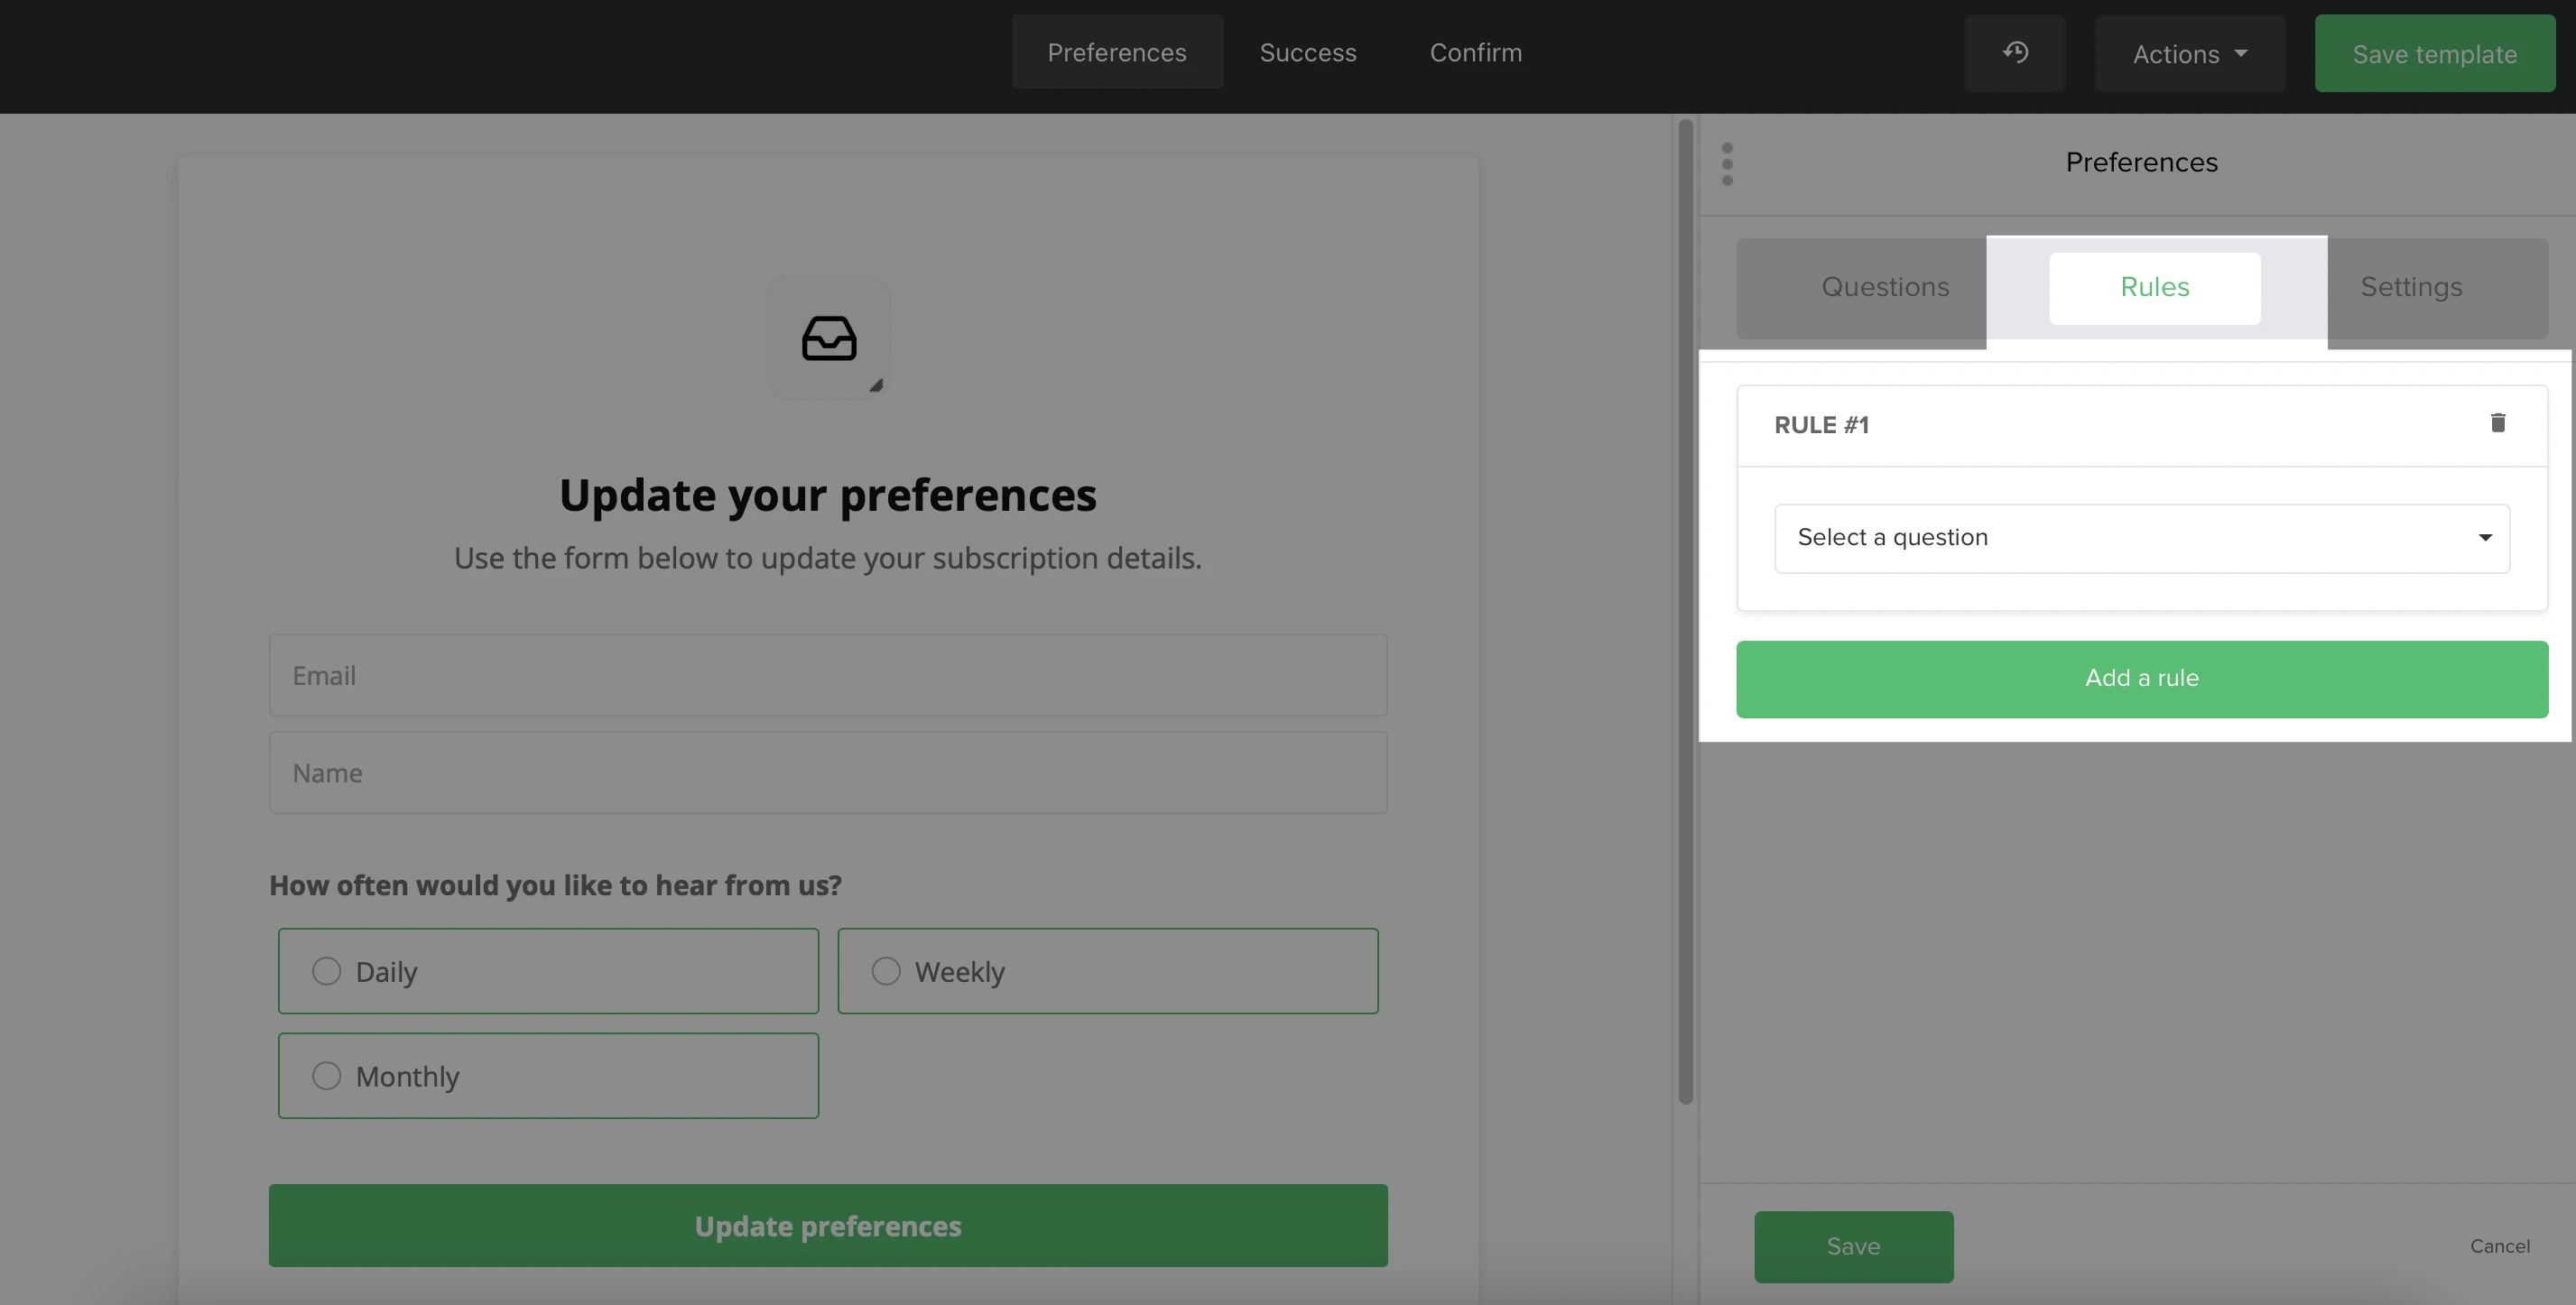Click the inbox tray logo icon
This screenshot has width=2576, height=1305.
tap(828, 338)
